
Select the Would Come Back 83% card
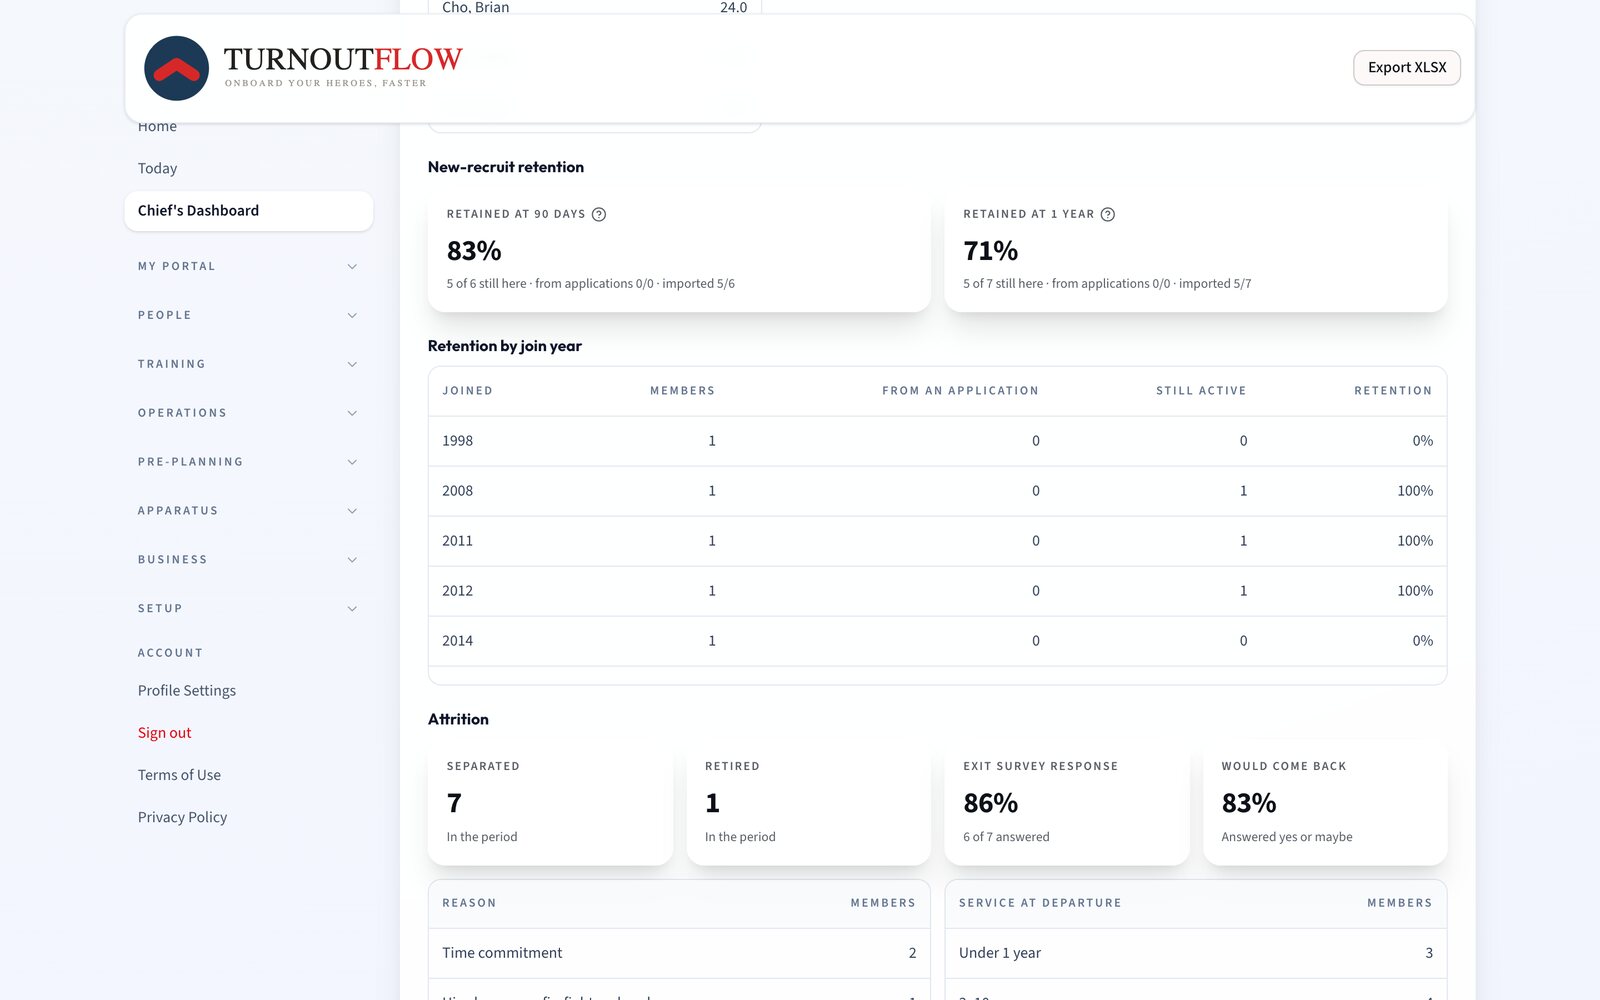pyautogui.click(x=1325, y=802)
